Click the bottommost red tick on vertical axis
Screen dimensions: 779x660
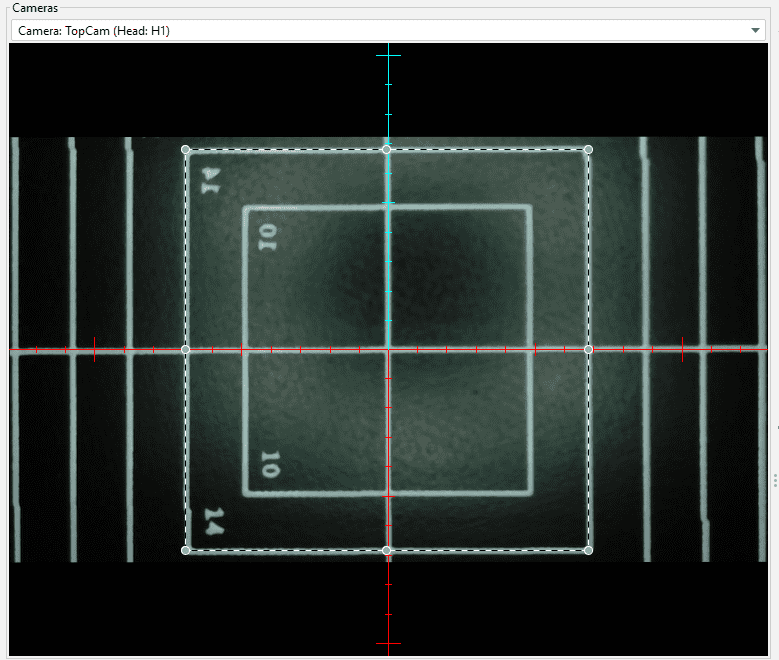(388, 643)
